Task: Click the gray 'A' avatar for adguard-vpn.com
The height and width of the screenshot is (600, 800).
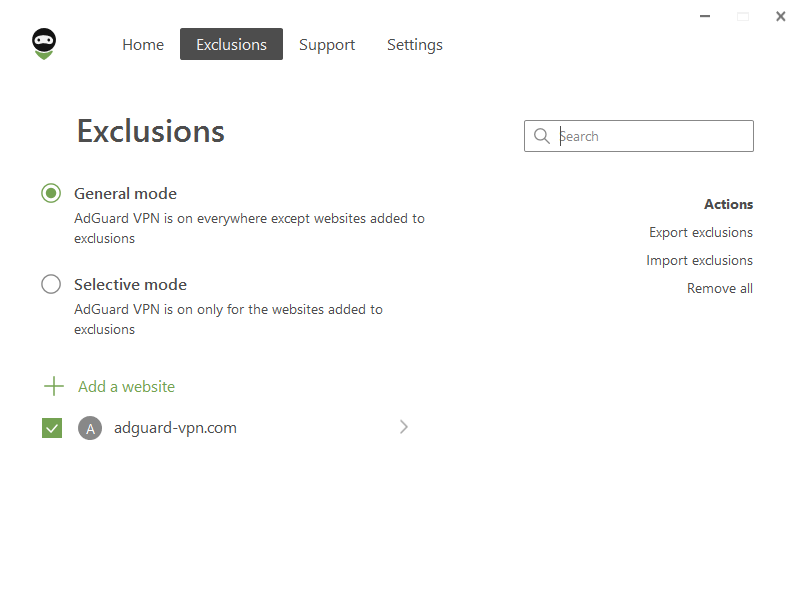Action: click(90, 428)
